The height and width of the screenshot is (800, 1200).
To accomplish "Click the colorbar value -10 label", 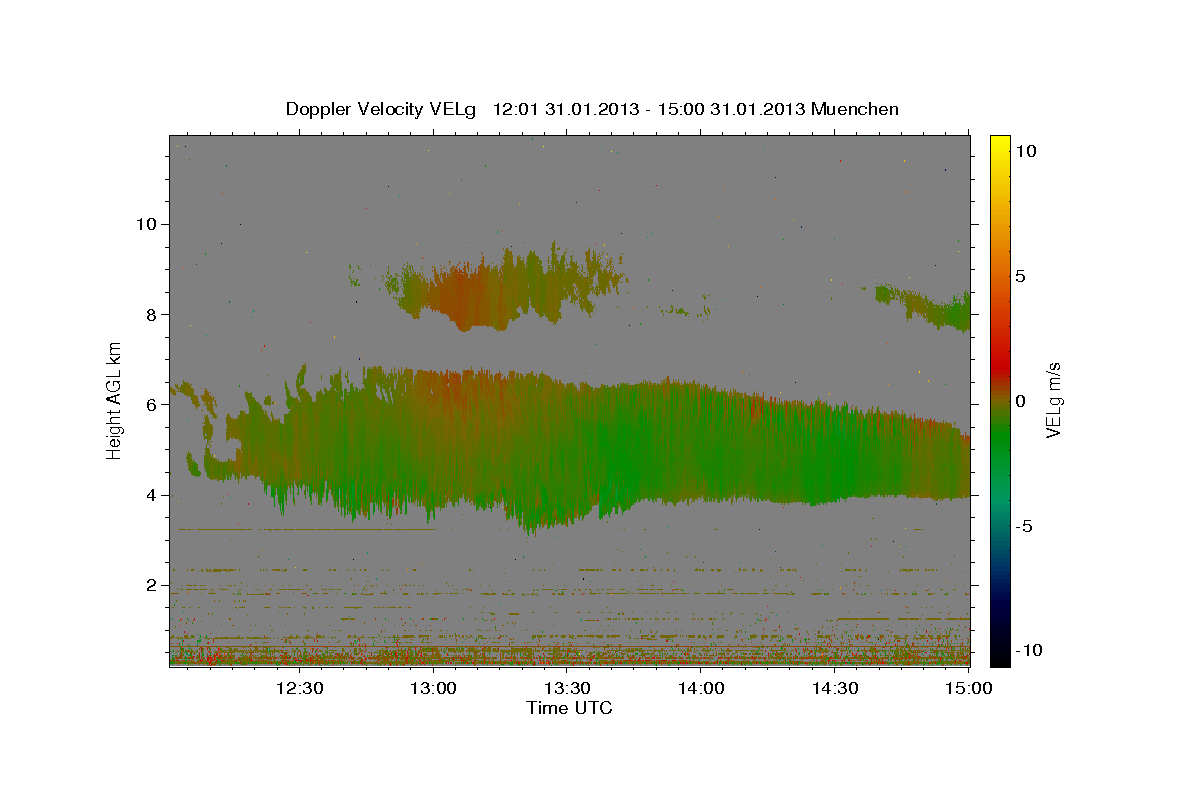I will point(1029,651).
